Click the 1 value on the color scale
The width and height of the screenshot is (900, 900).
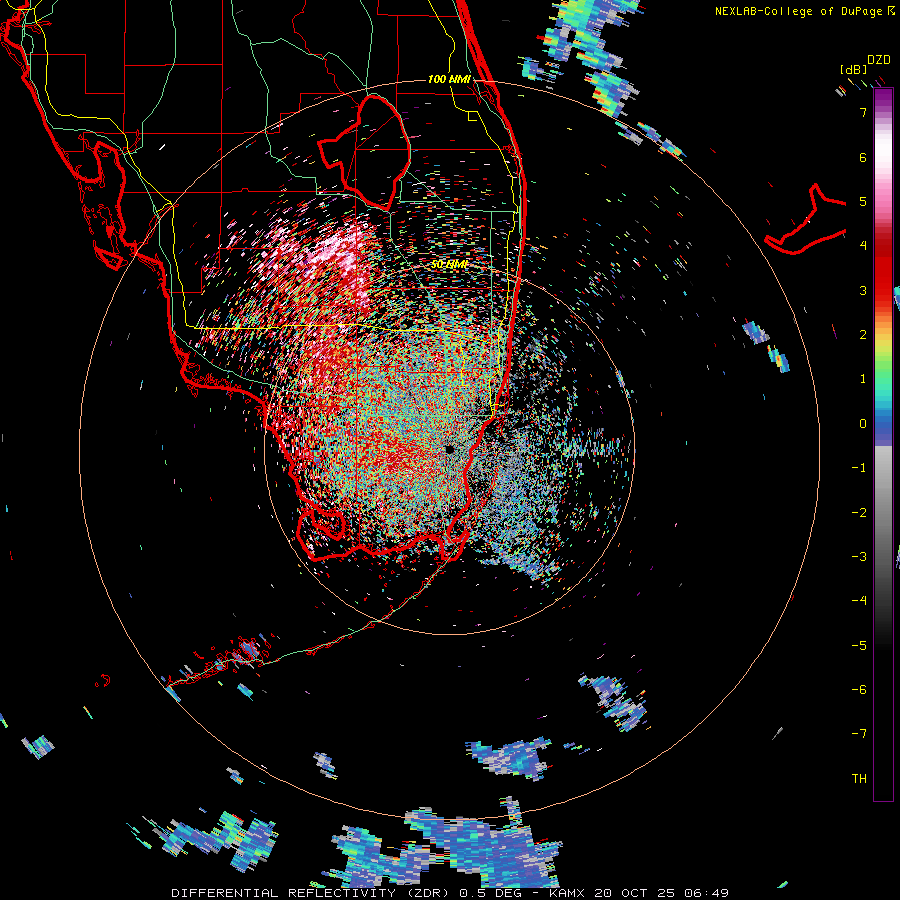pos(863,379)
